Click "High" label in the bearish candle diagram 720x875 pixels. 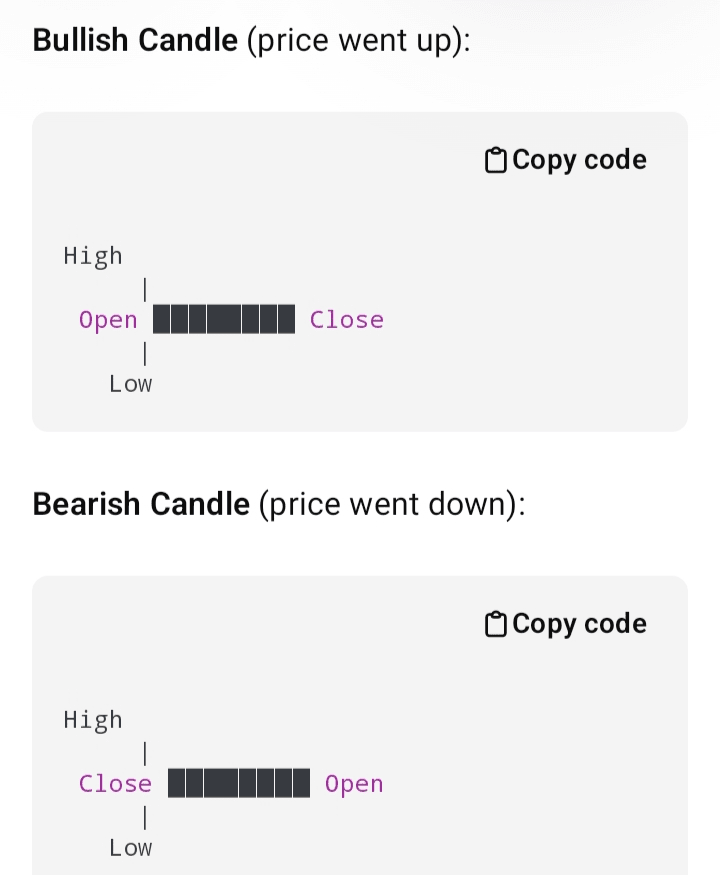pos(93,720)
